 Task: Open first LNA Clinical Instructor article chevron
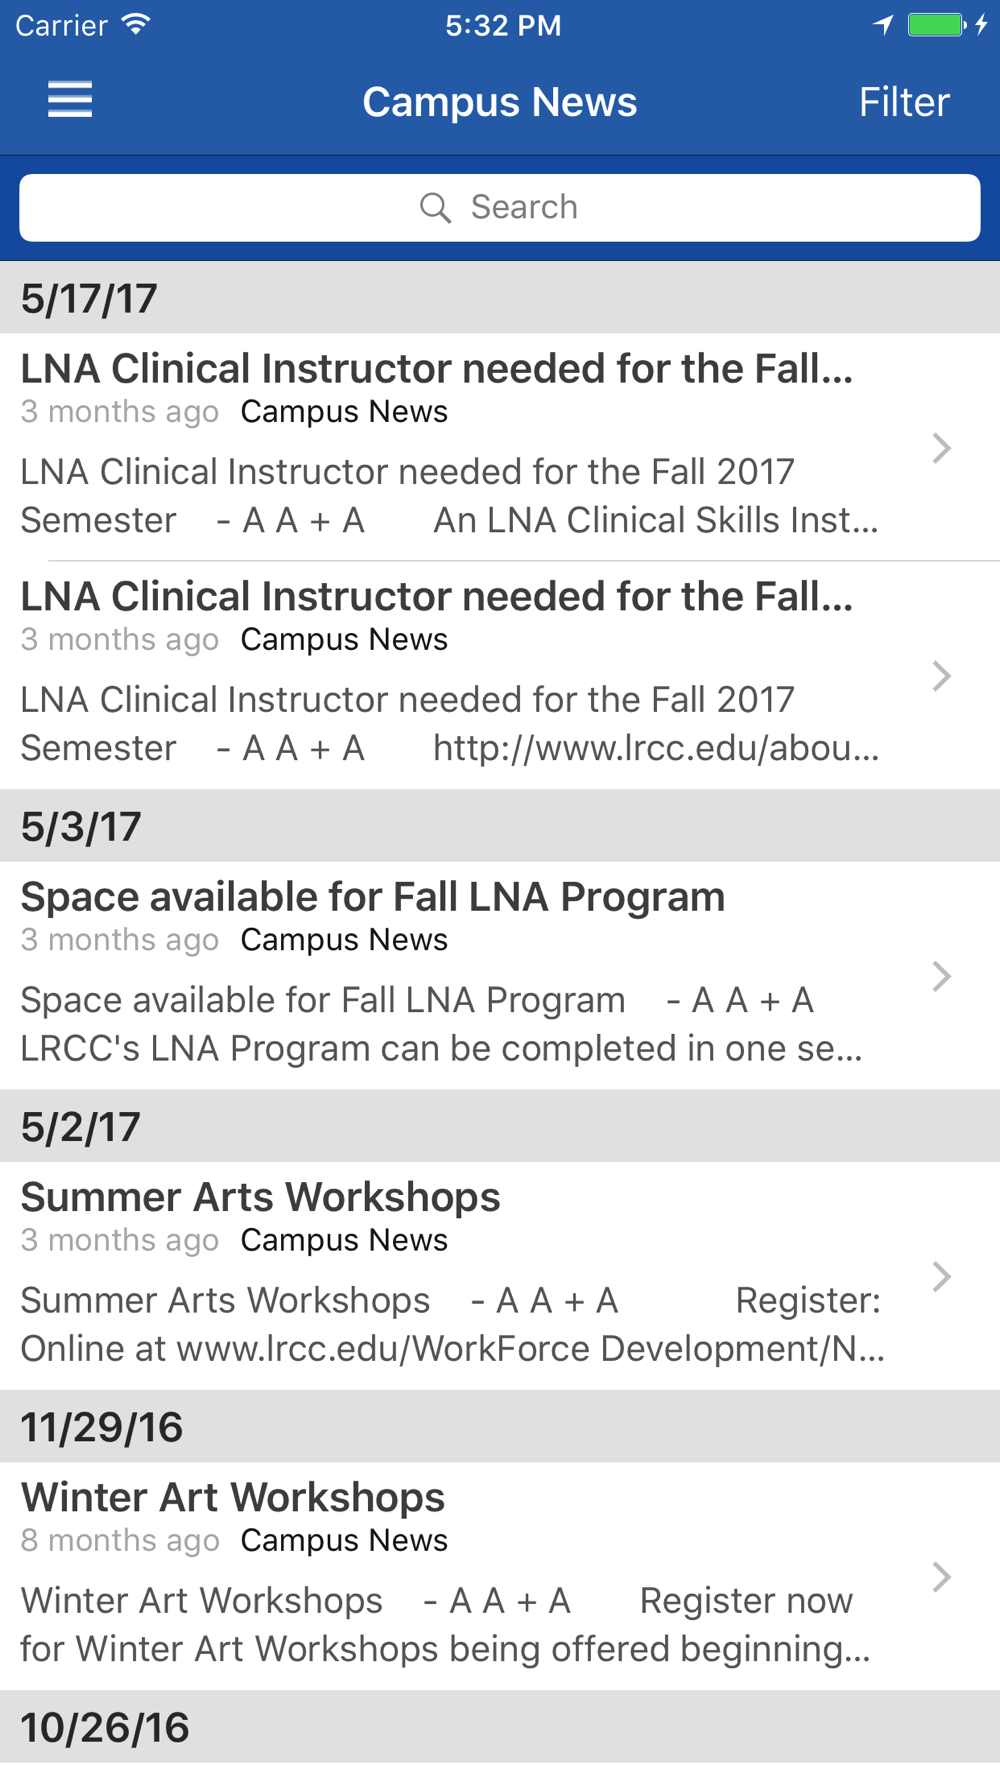[940, 448]
